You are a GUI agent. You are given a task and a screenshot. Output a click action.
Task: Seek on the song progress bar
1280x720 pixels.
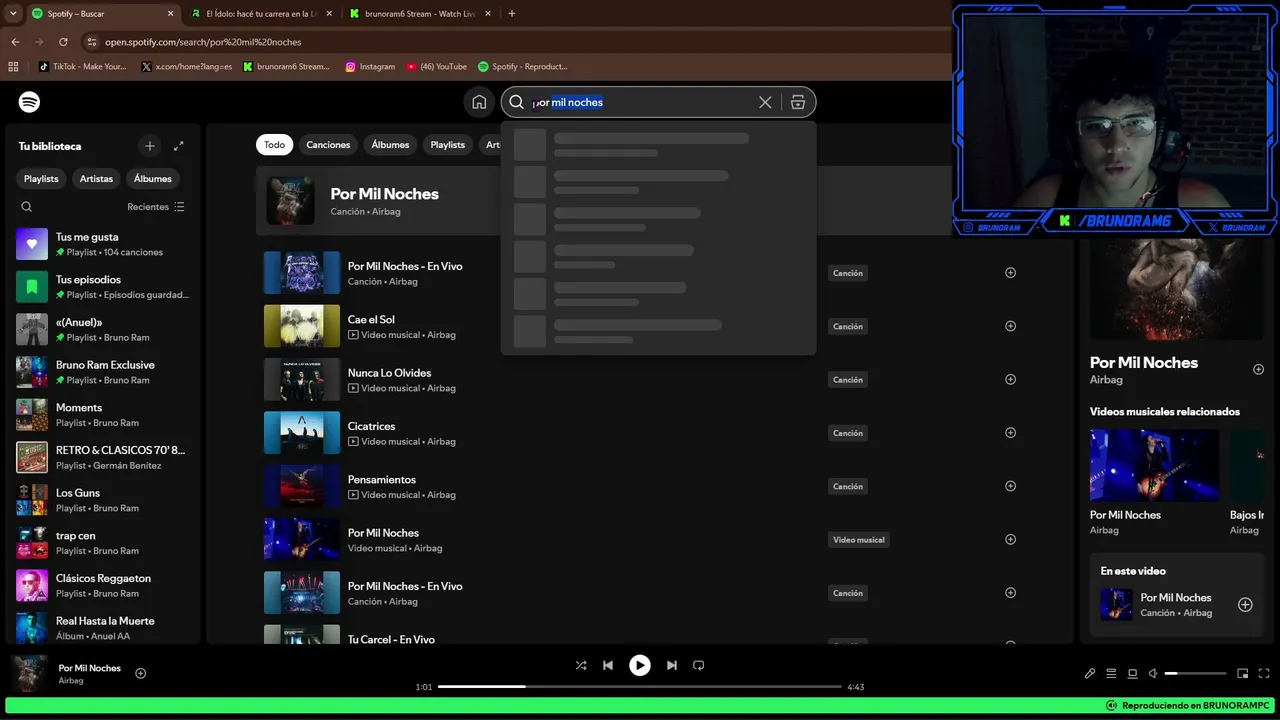640,687
